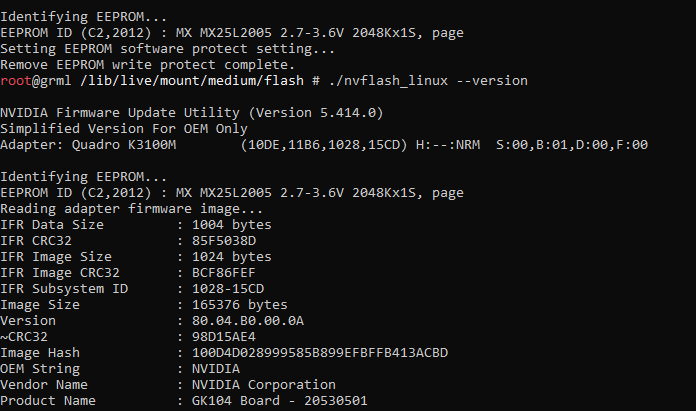This screenshot has width=696, height=411.
Task: Click the Remove EEPROM write protect complete line
Action: coord(147,65)
